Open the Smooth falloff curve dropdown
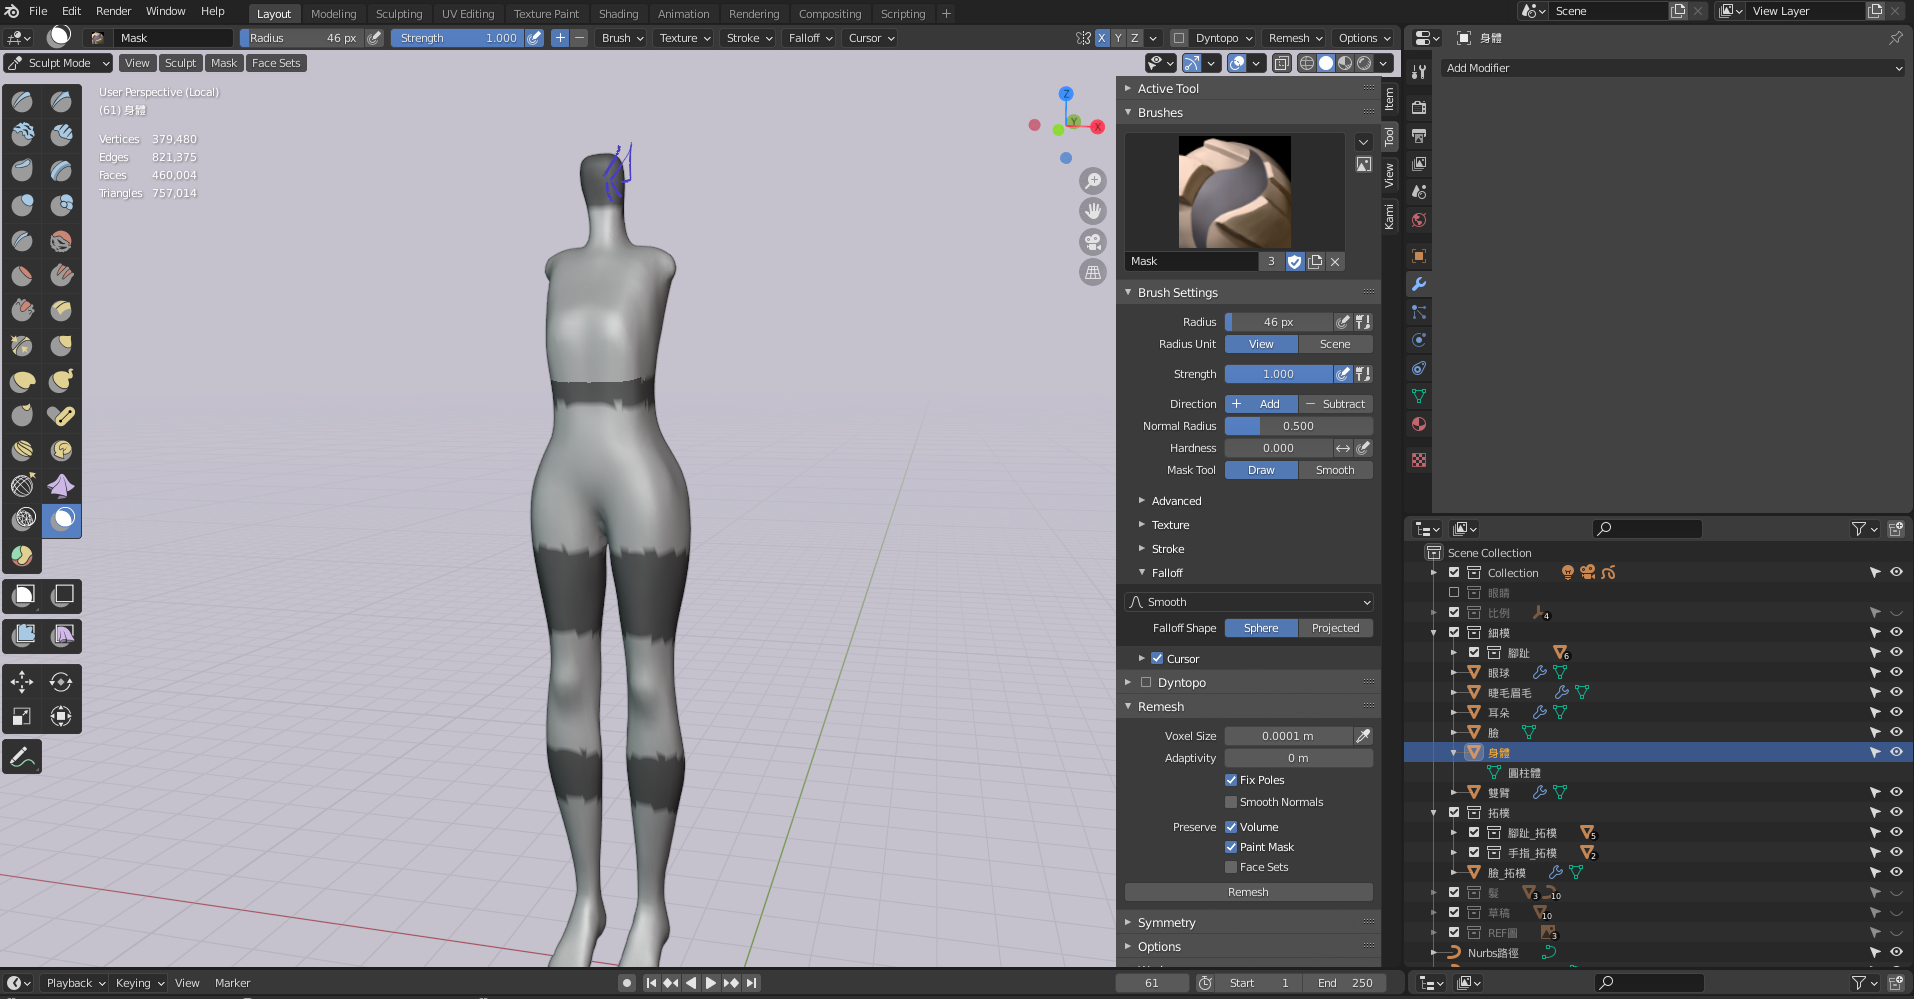 coord(1249,602)
